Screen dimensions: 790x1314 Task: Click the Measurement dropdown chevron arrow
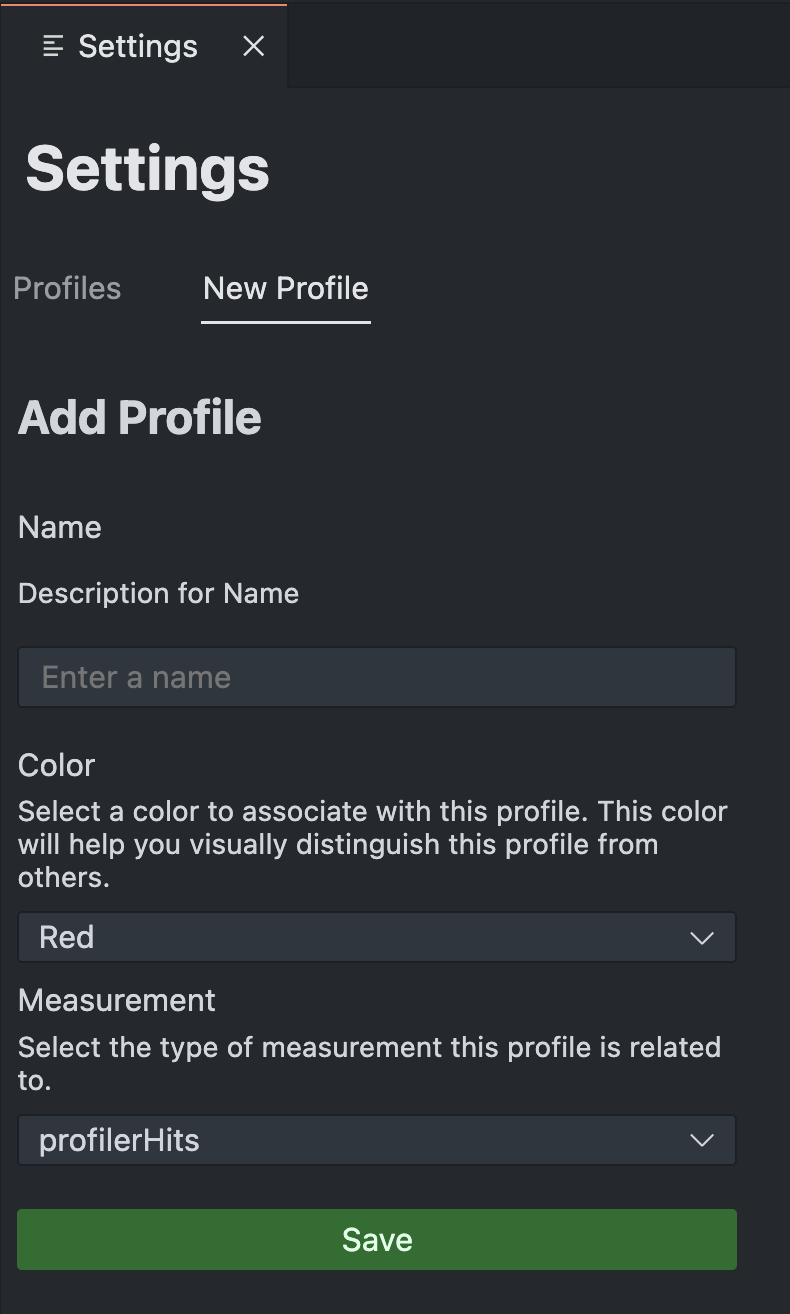702,1141
